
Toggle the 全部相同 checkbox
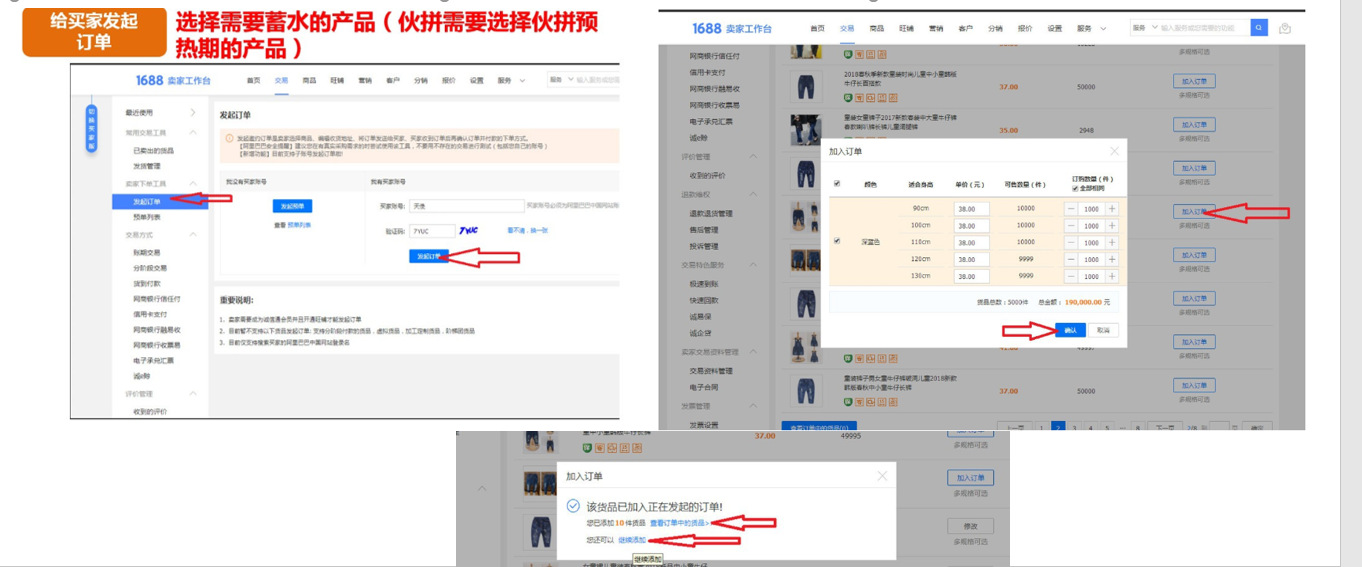tap(1075, 188)
